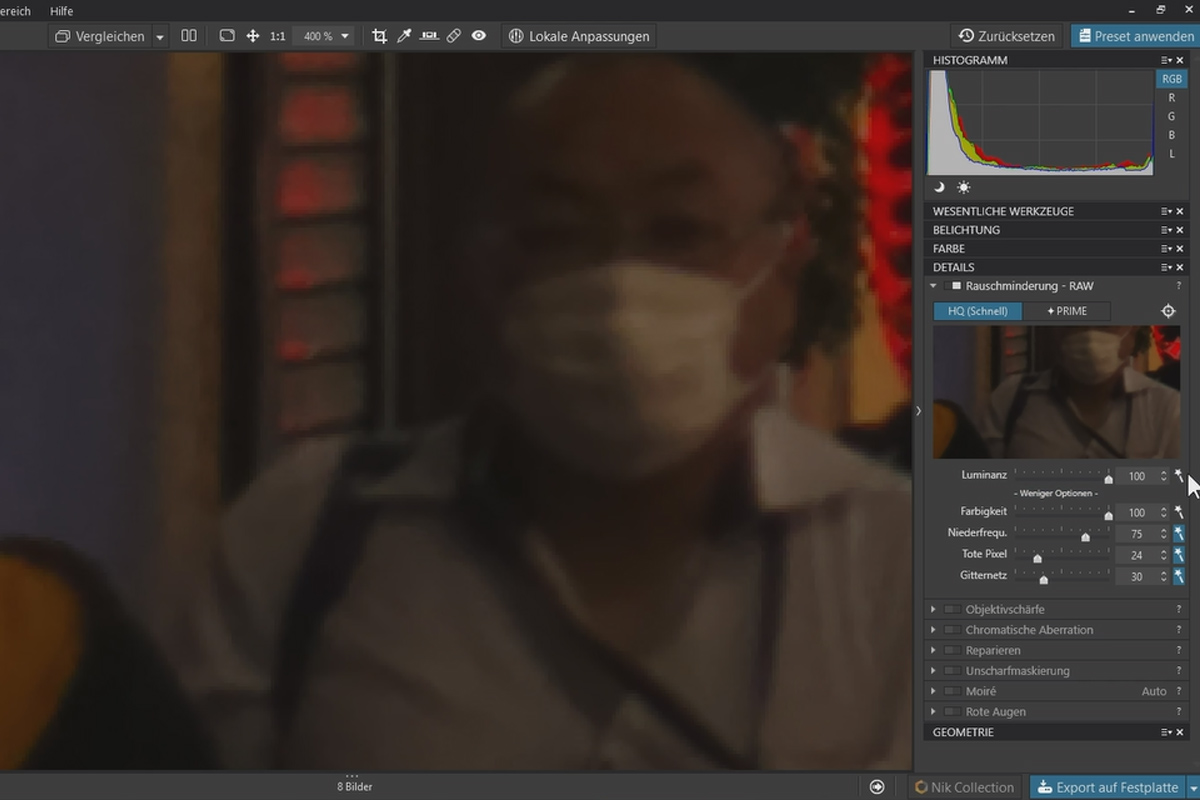The image size is (1200, 800).
Task: Expand the Chromatische Aberration section
Action: 933,630
